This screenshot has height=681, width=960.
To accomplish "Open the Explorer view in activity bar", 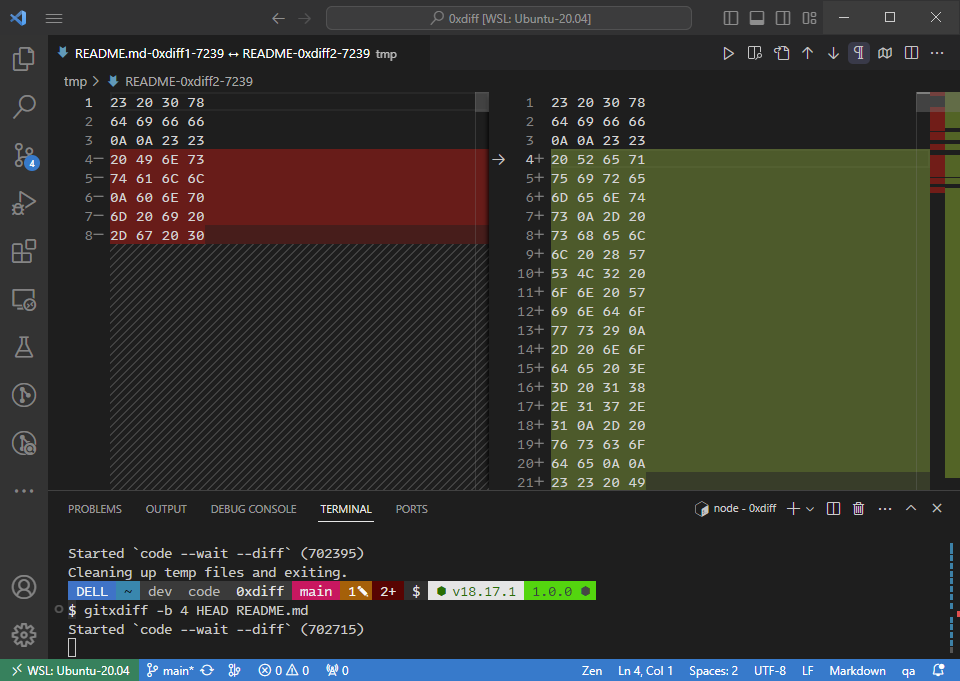I will [x=24, y=59].
